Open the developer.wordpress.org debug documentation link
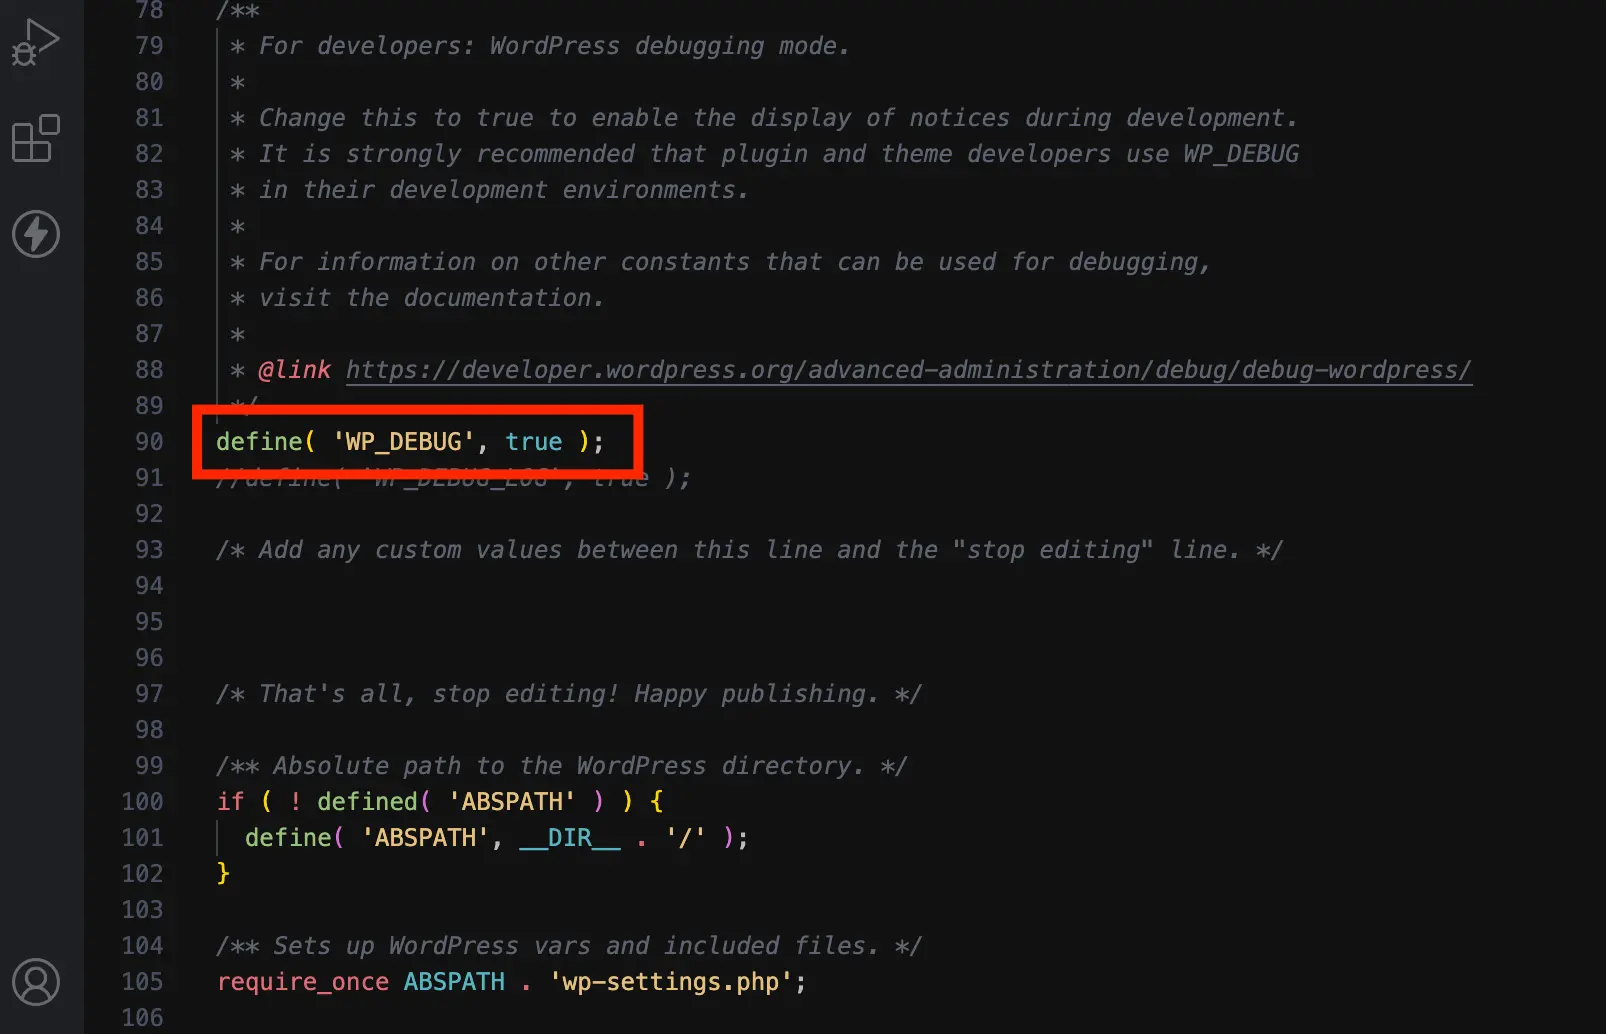This screenshot has width=1606, height=1034. (908, 370)
